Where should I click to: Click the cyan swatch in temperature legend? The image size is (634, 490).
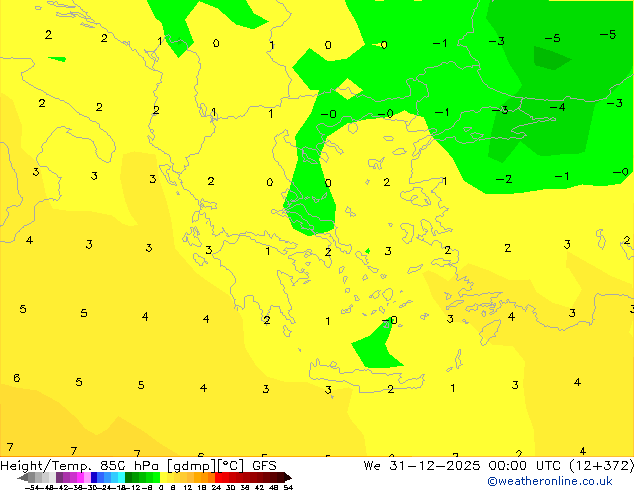tap(121, 477)
